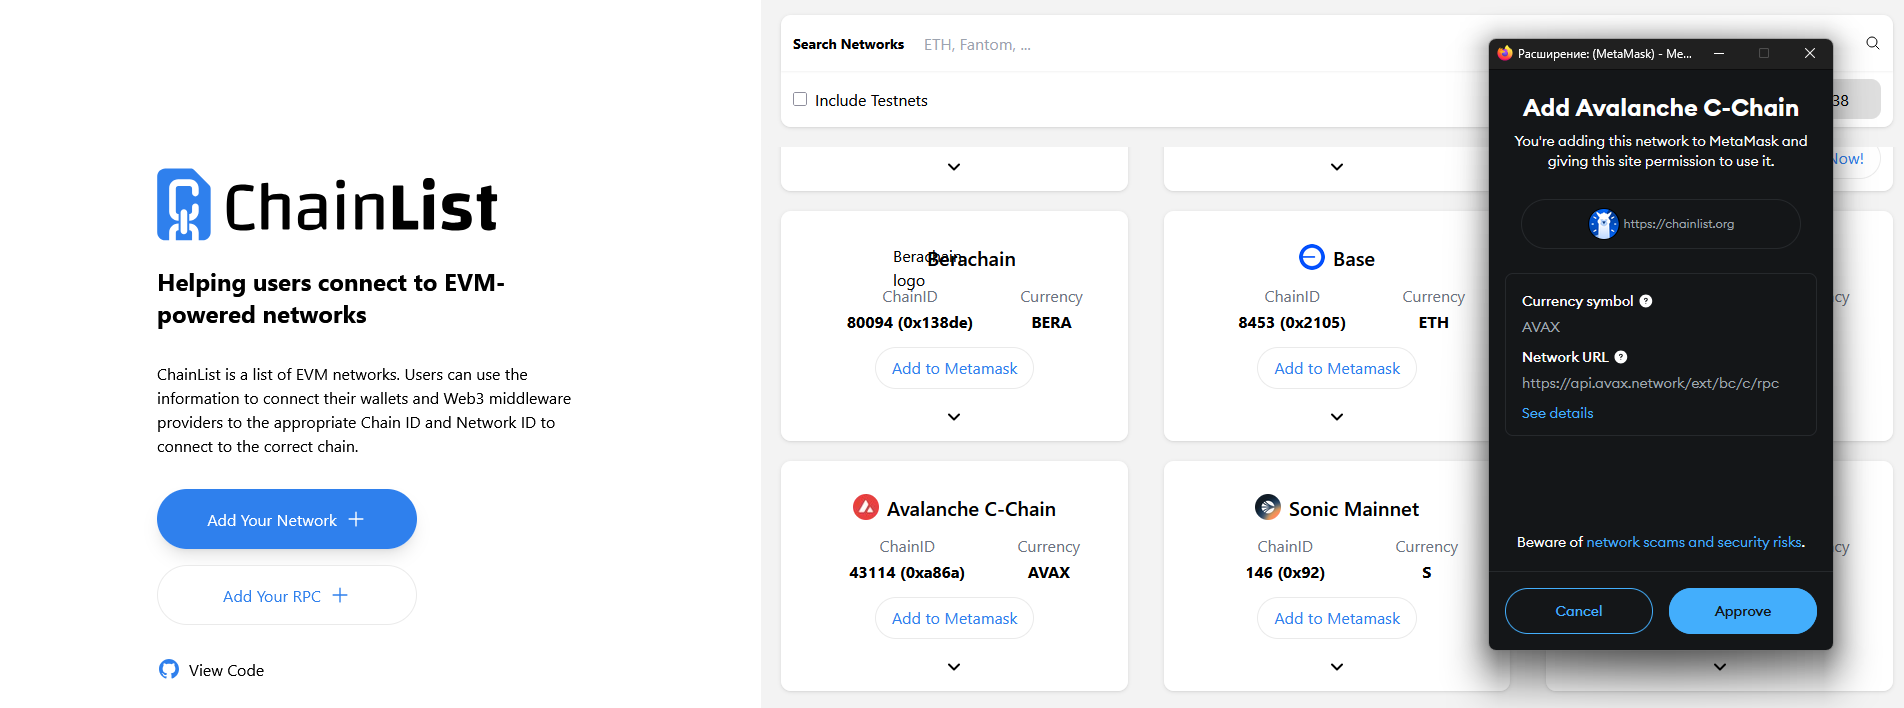Approve adding the Avalanche network

[x=1743, y=611]
